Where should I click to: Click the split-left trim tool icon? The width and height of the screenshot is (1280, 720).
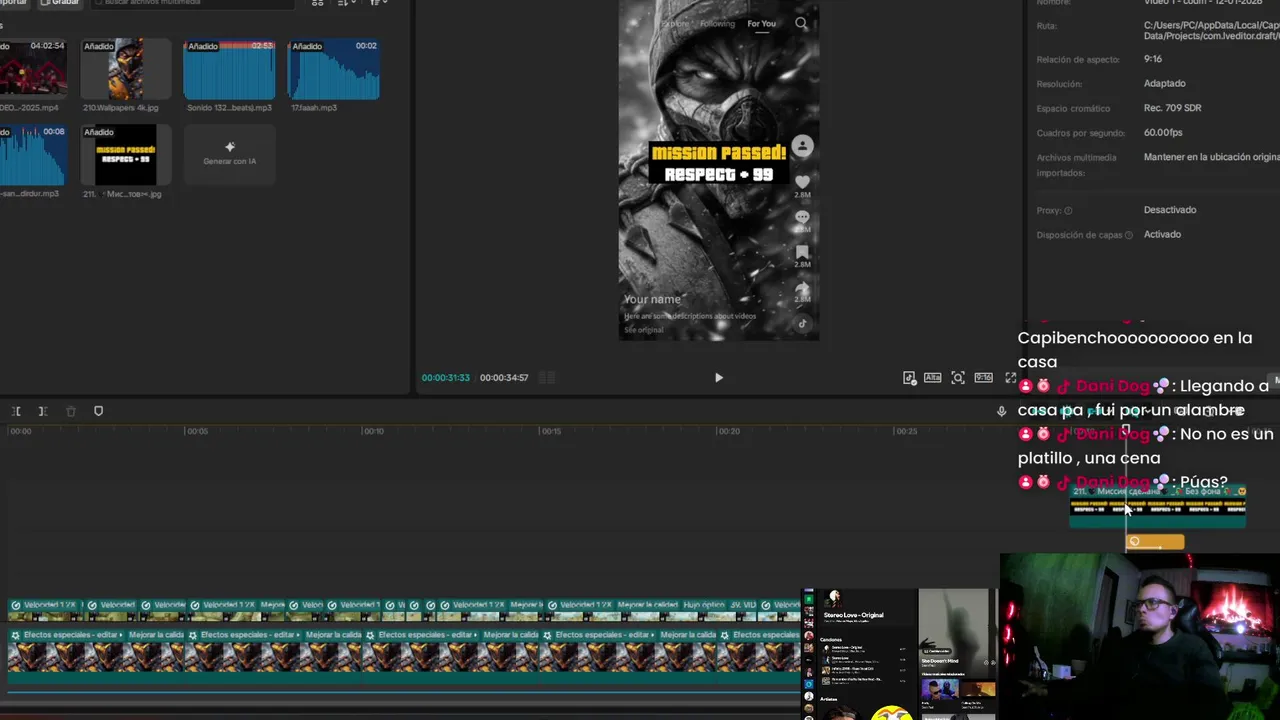(16, 411)
